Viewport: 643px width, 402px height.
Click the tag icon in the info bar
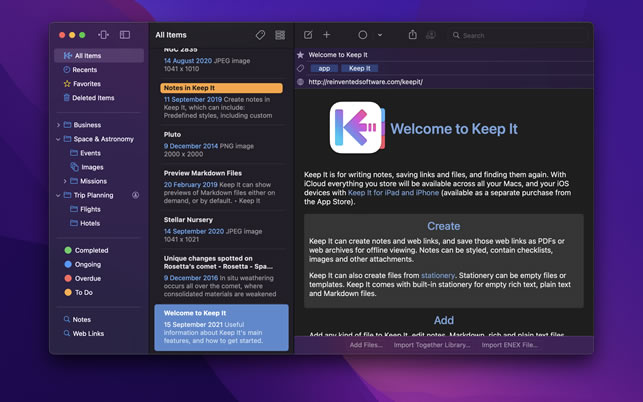click(x=301, y=68)
